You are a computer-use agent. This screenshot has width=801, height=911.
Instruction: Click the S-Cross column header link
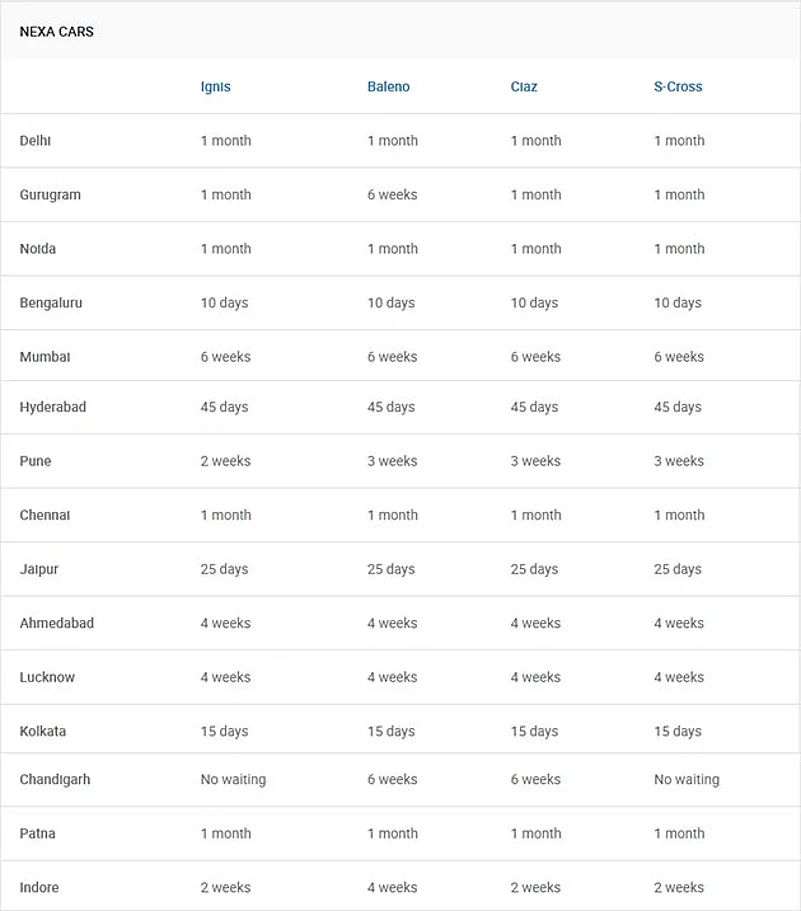[678, 87]
